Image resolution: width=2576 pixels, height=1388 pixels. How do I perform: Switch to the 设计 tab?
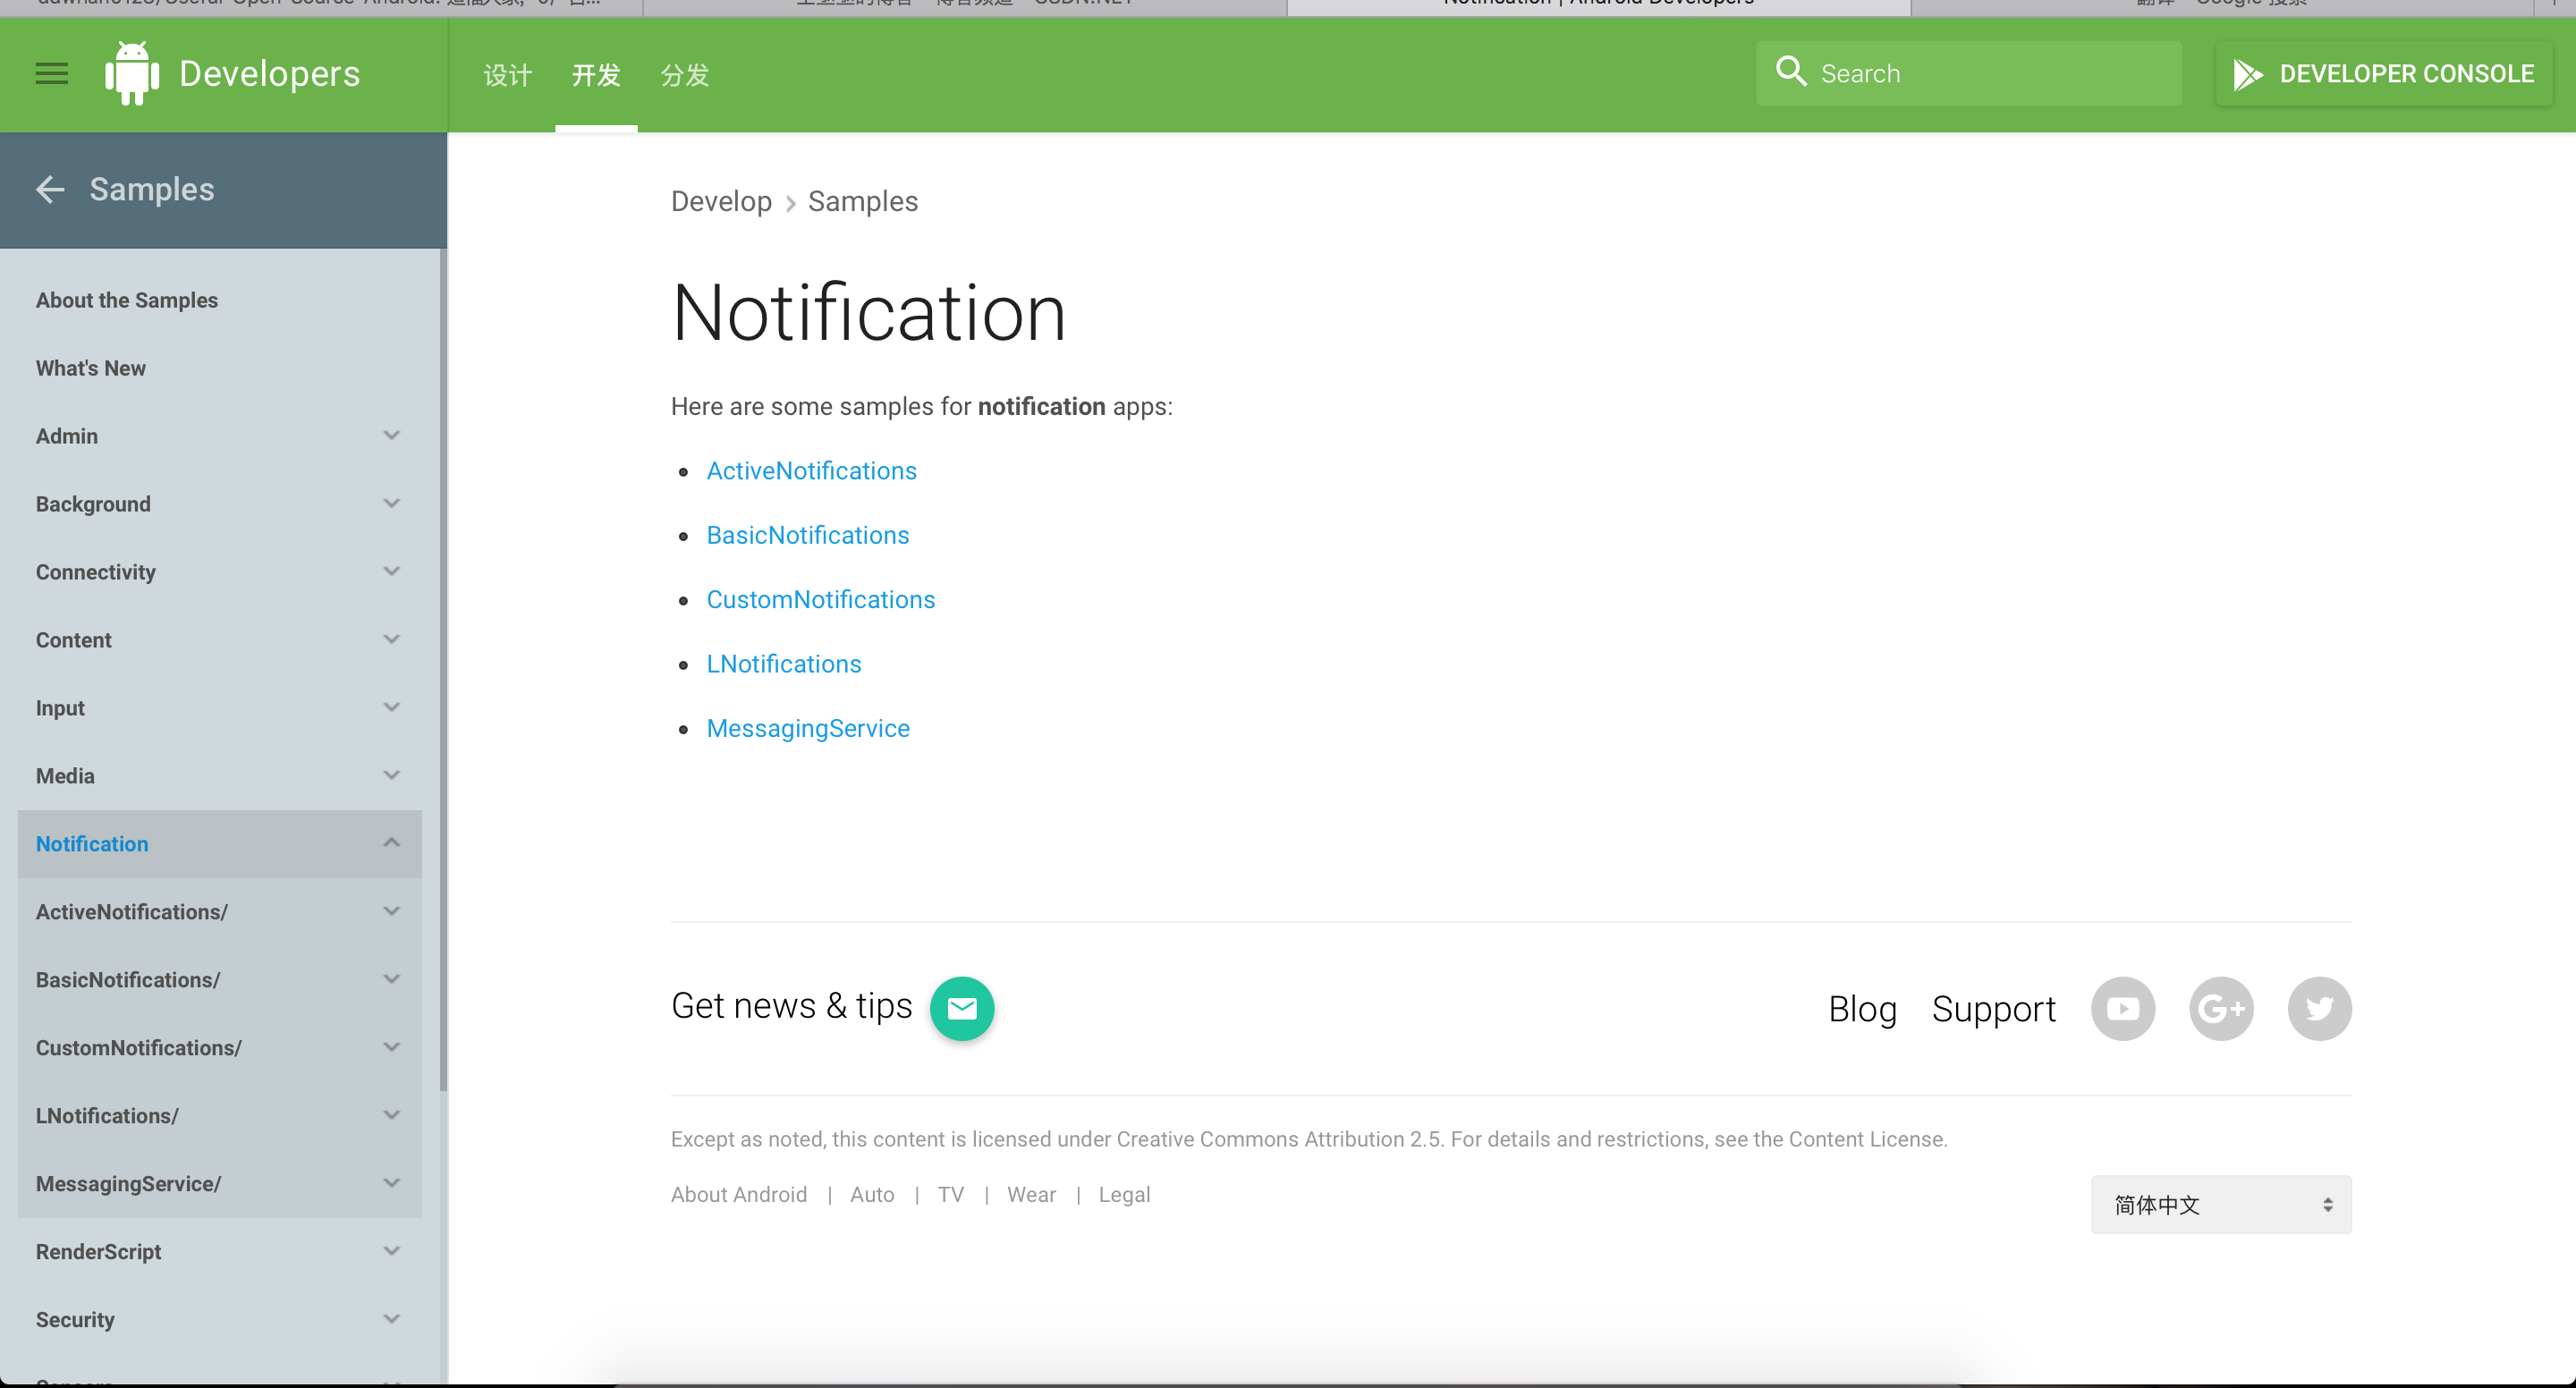[507, 75]
